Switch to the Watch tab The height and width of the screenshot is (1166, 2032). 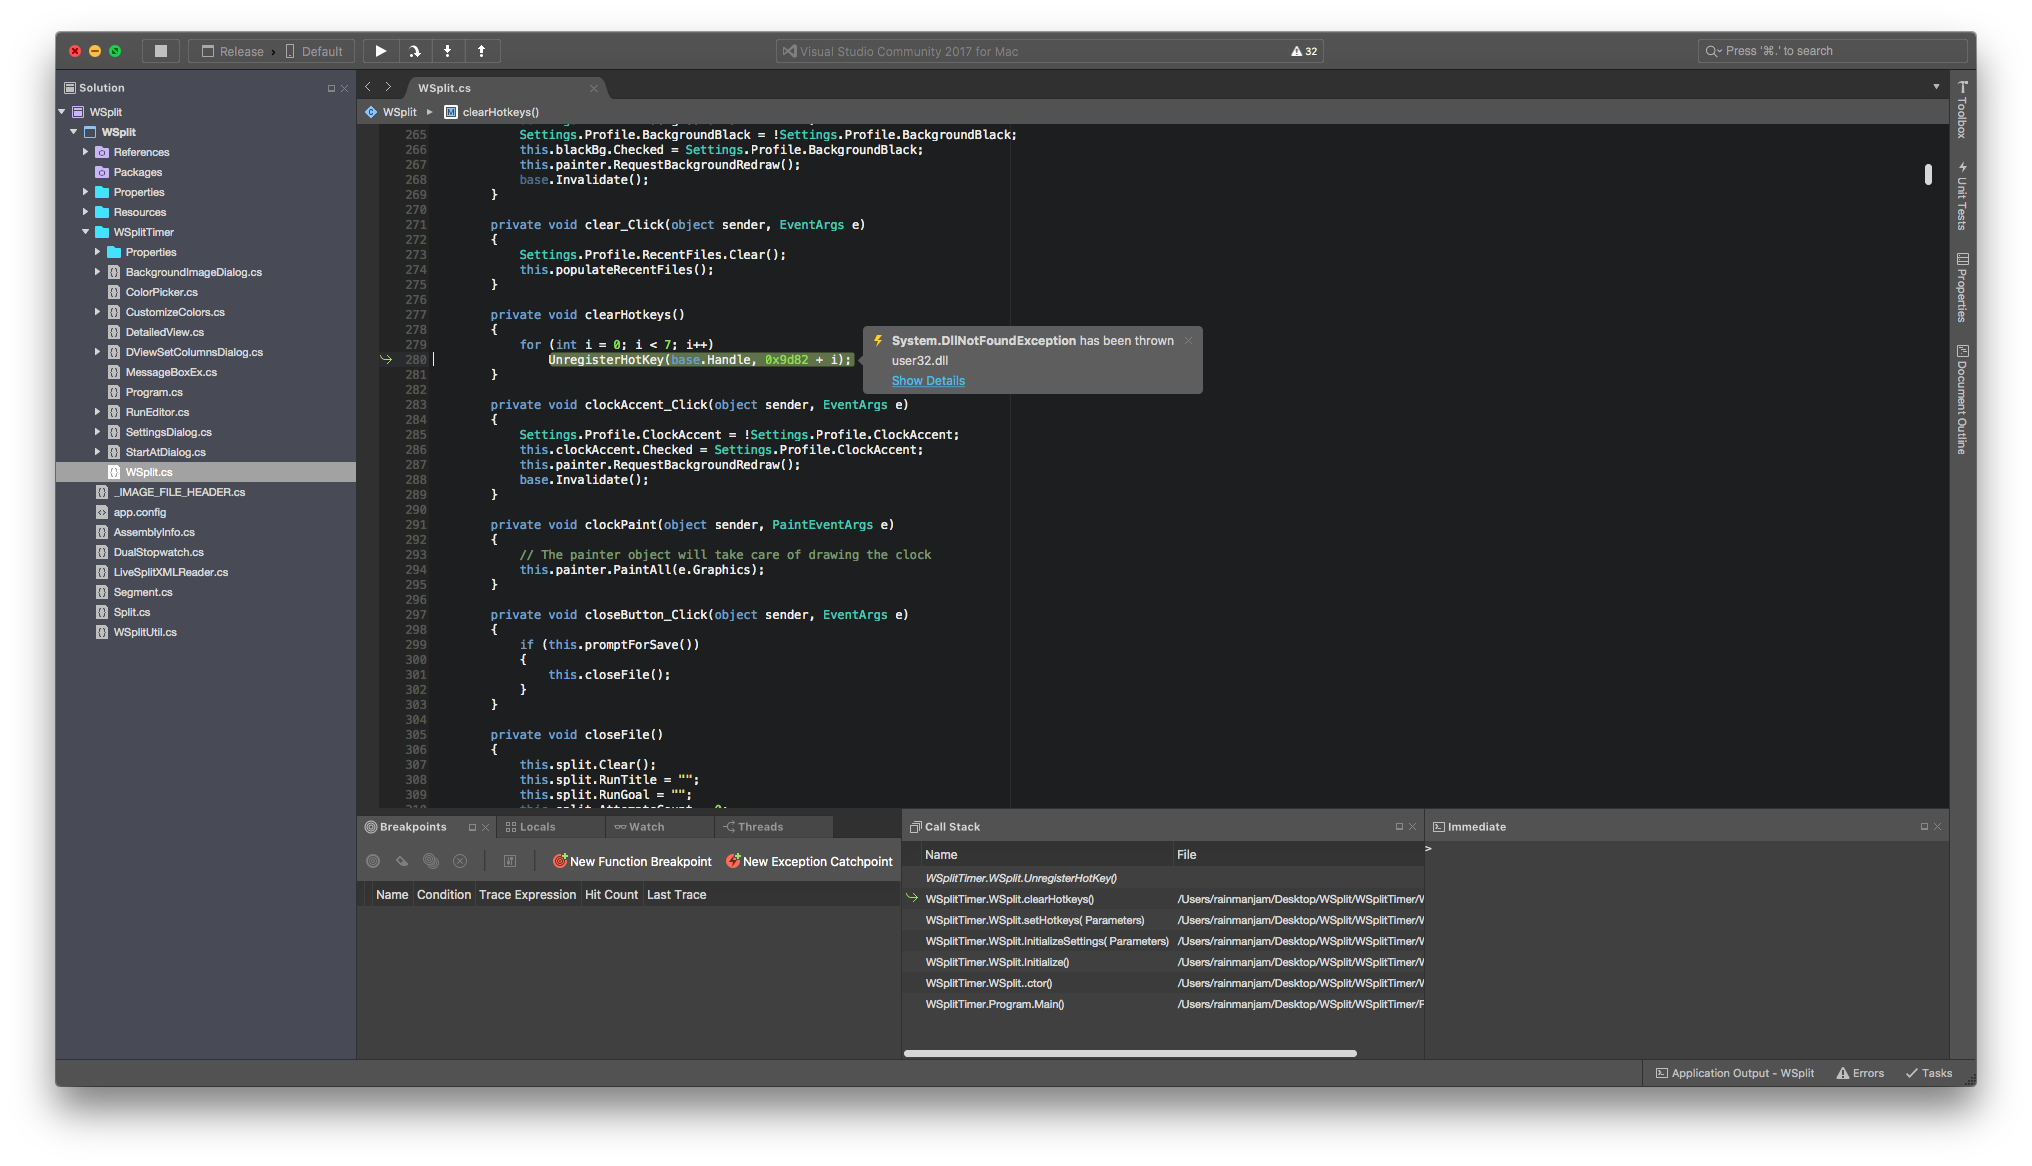pyautogui.click(x=645, y=826)
